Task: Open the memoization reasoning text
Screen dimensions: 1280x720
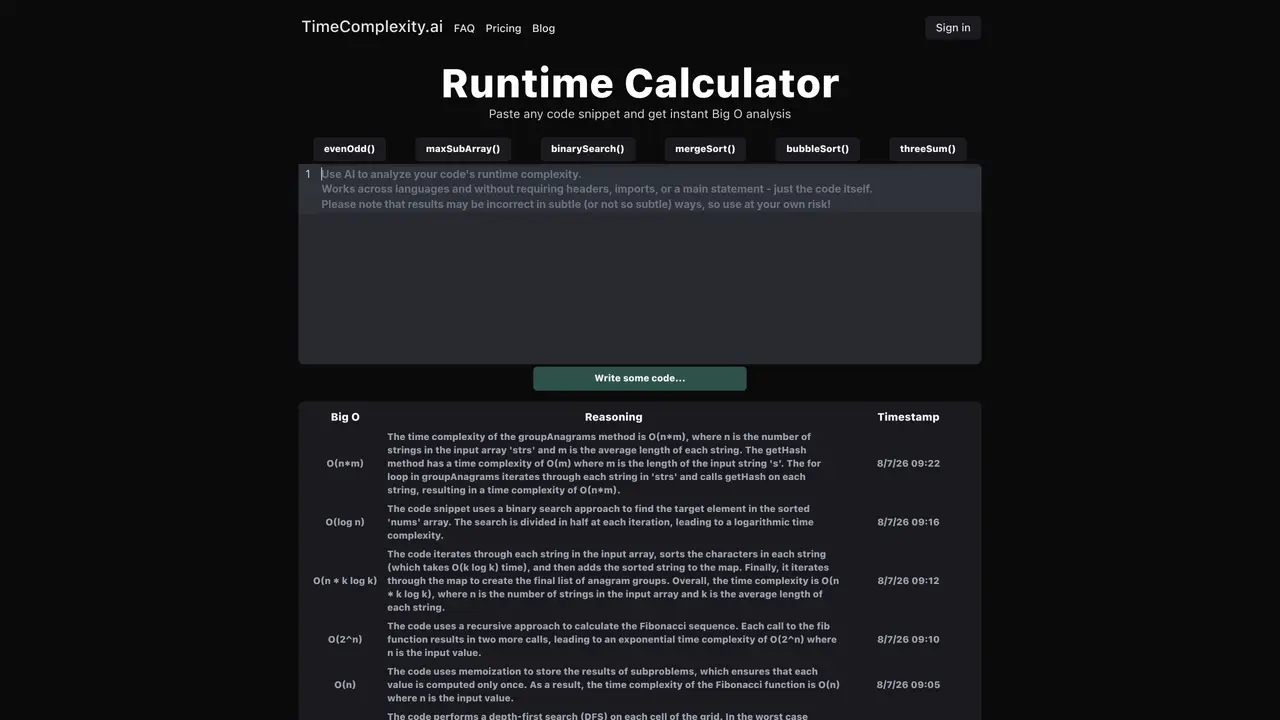Action: 613,685
